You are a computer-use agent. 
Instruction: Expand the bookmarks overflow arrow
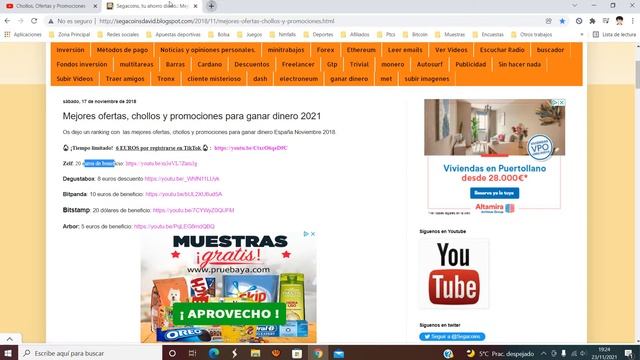coord(582,35)
